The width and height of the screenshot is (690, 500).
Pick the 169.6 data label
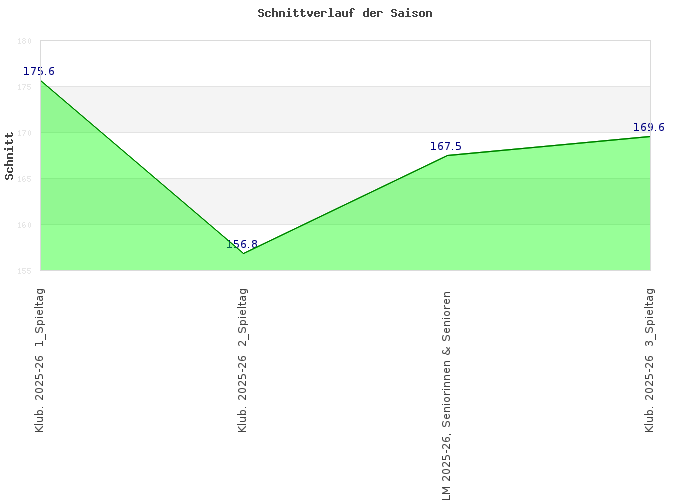coord(649,127)
